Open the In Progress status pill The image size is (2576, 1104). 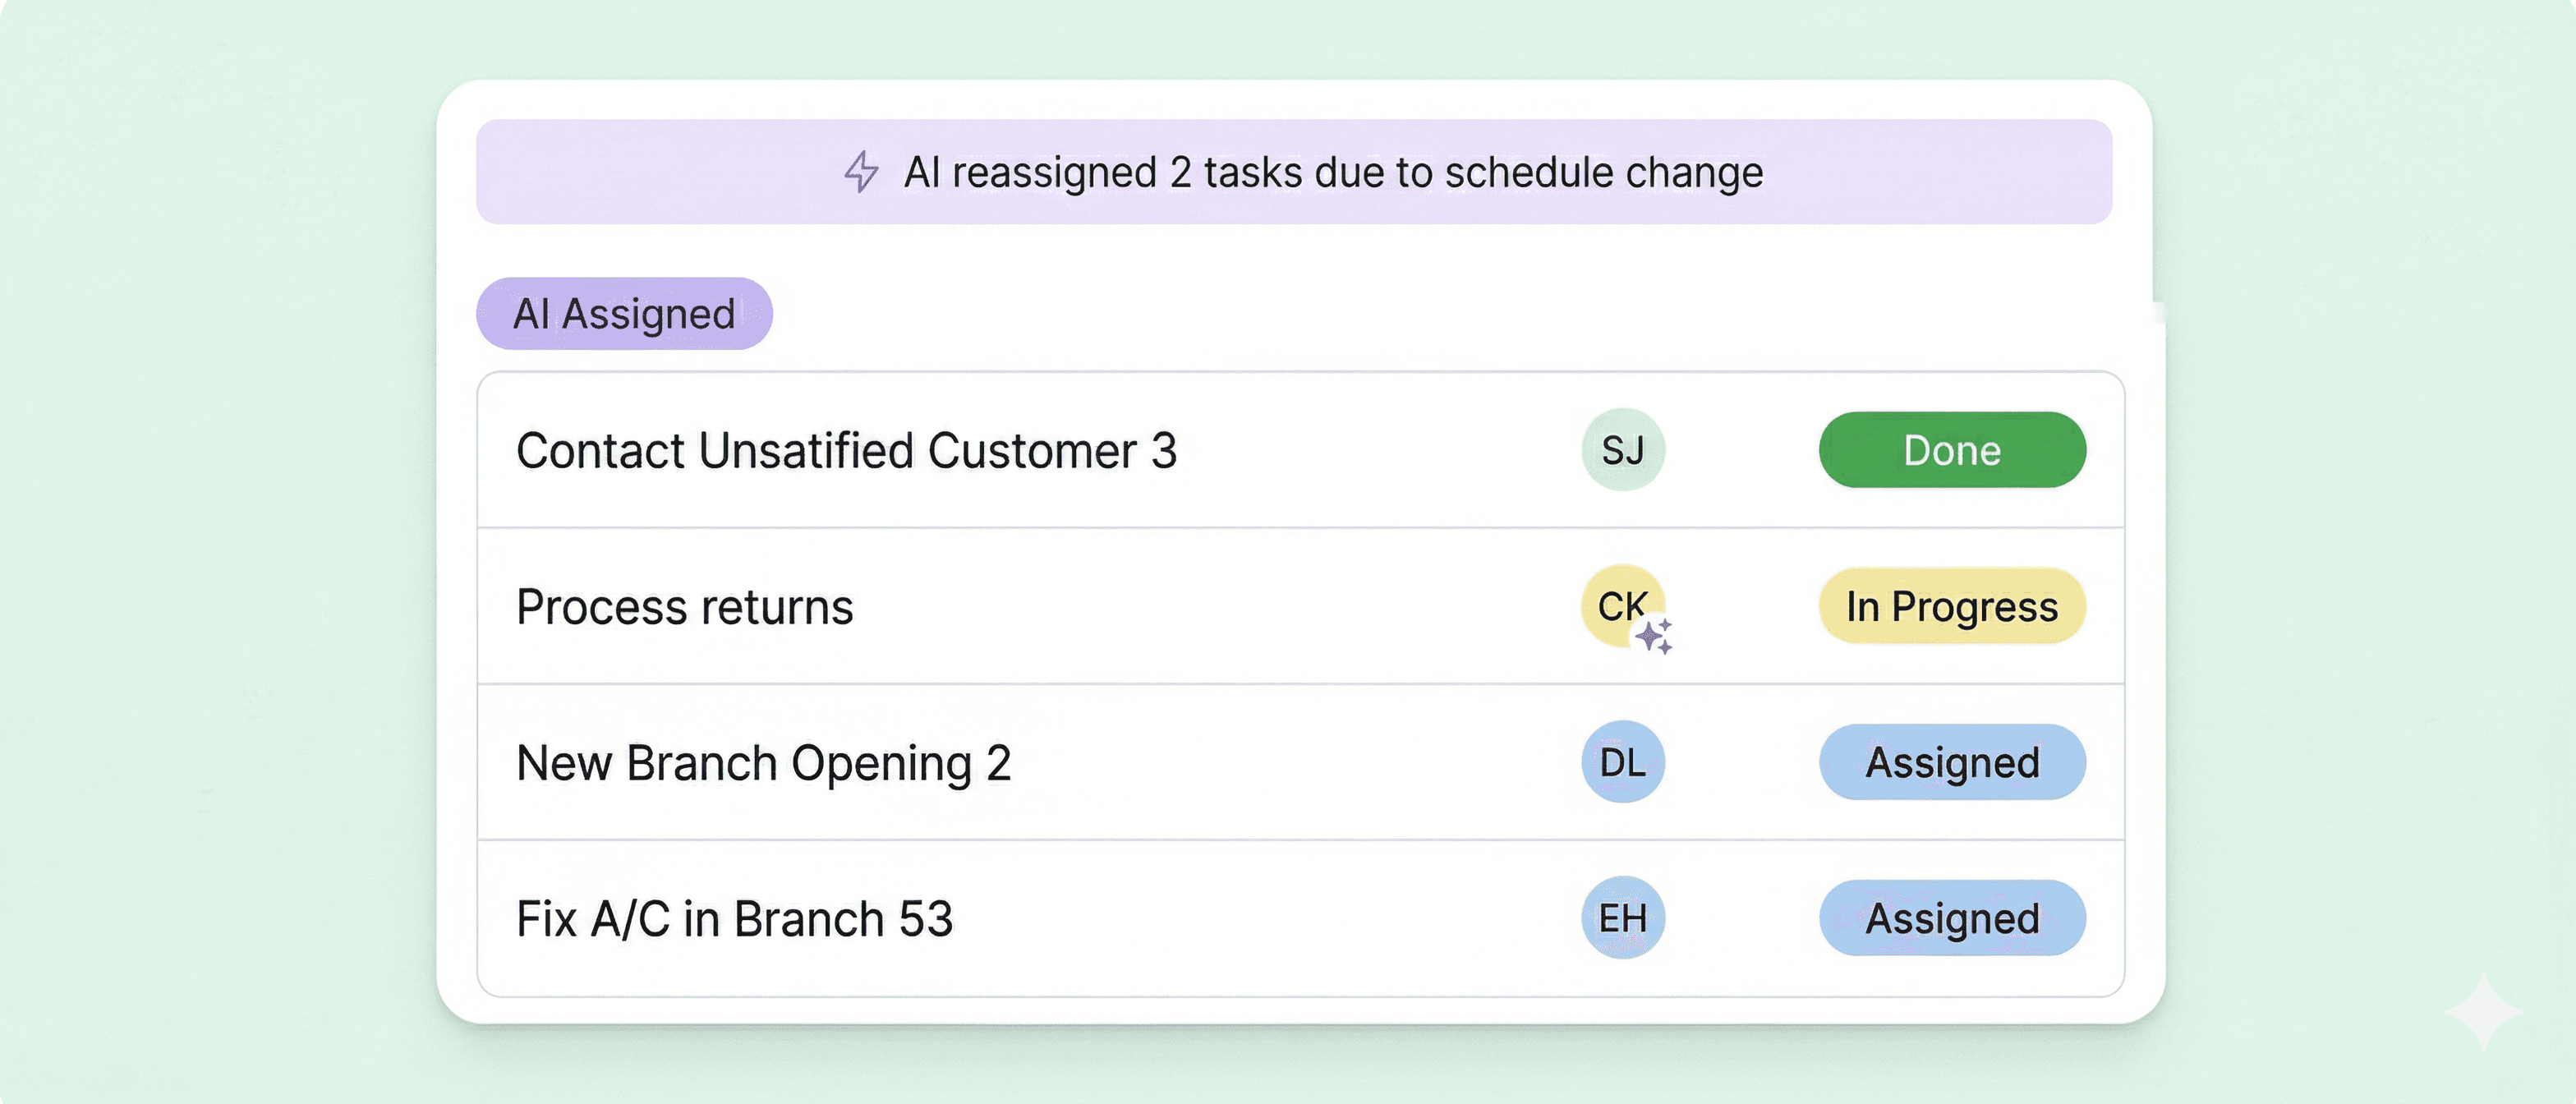1952,606
